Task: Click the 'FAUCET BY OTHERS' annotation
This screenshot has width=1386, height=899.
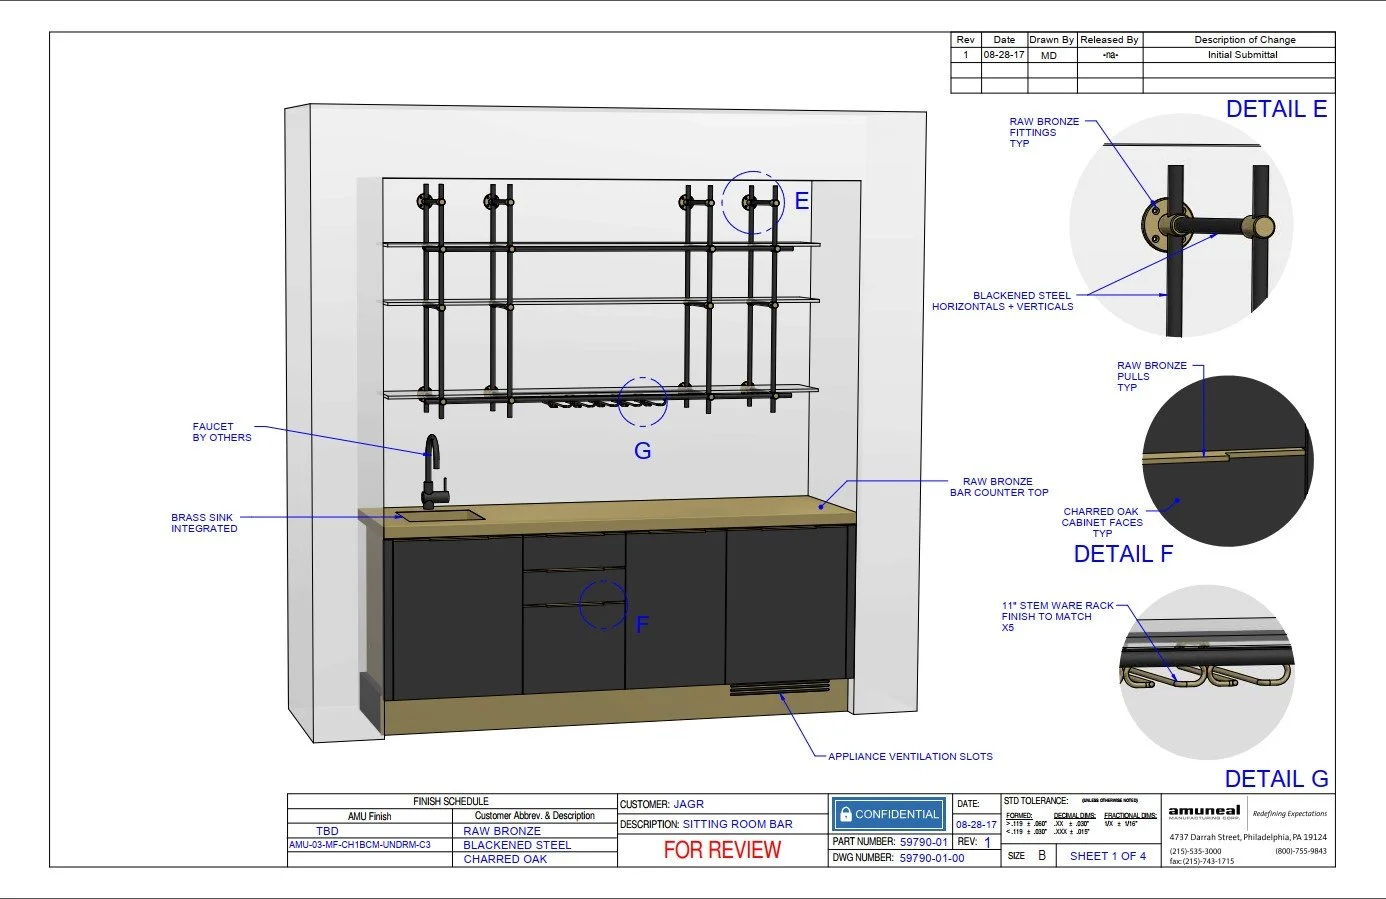Action: 222,432
